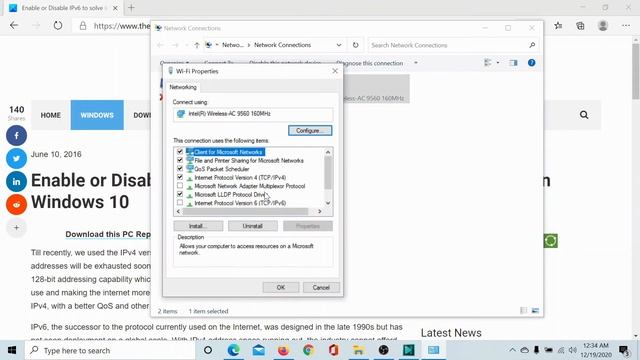Screen dimensions: 640x360
Task: Open Edge Collections icon
Action: [580, 26]
